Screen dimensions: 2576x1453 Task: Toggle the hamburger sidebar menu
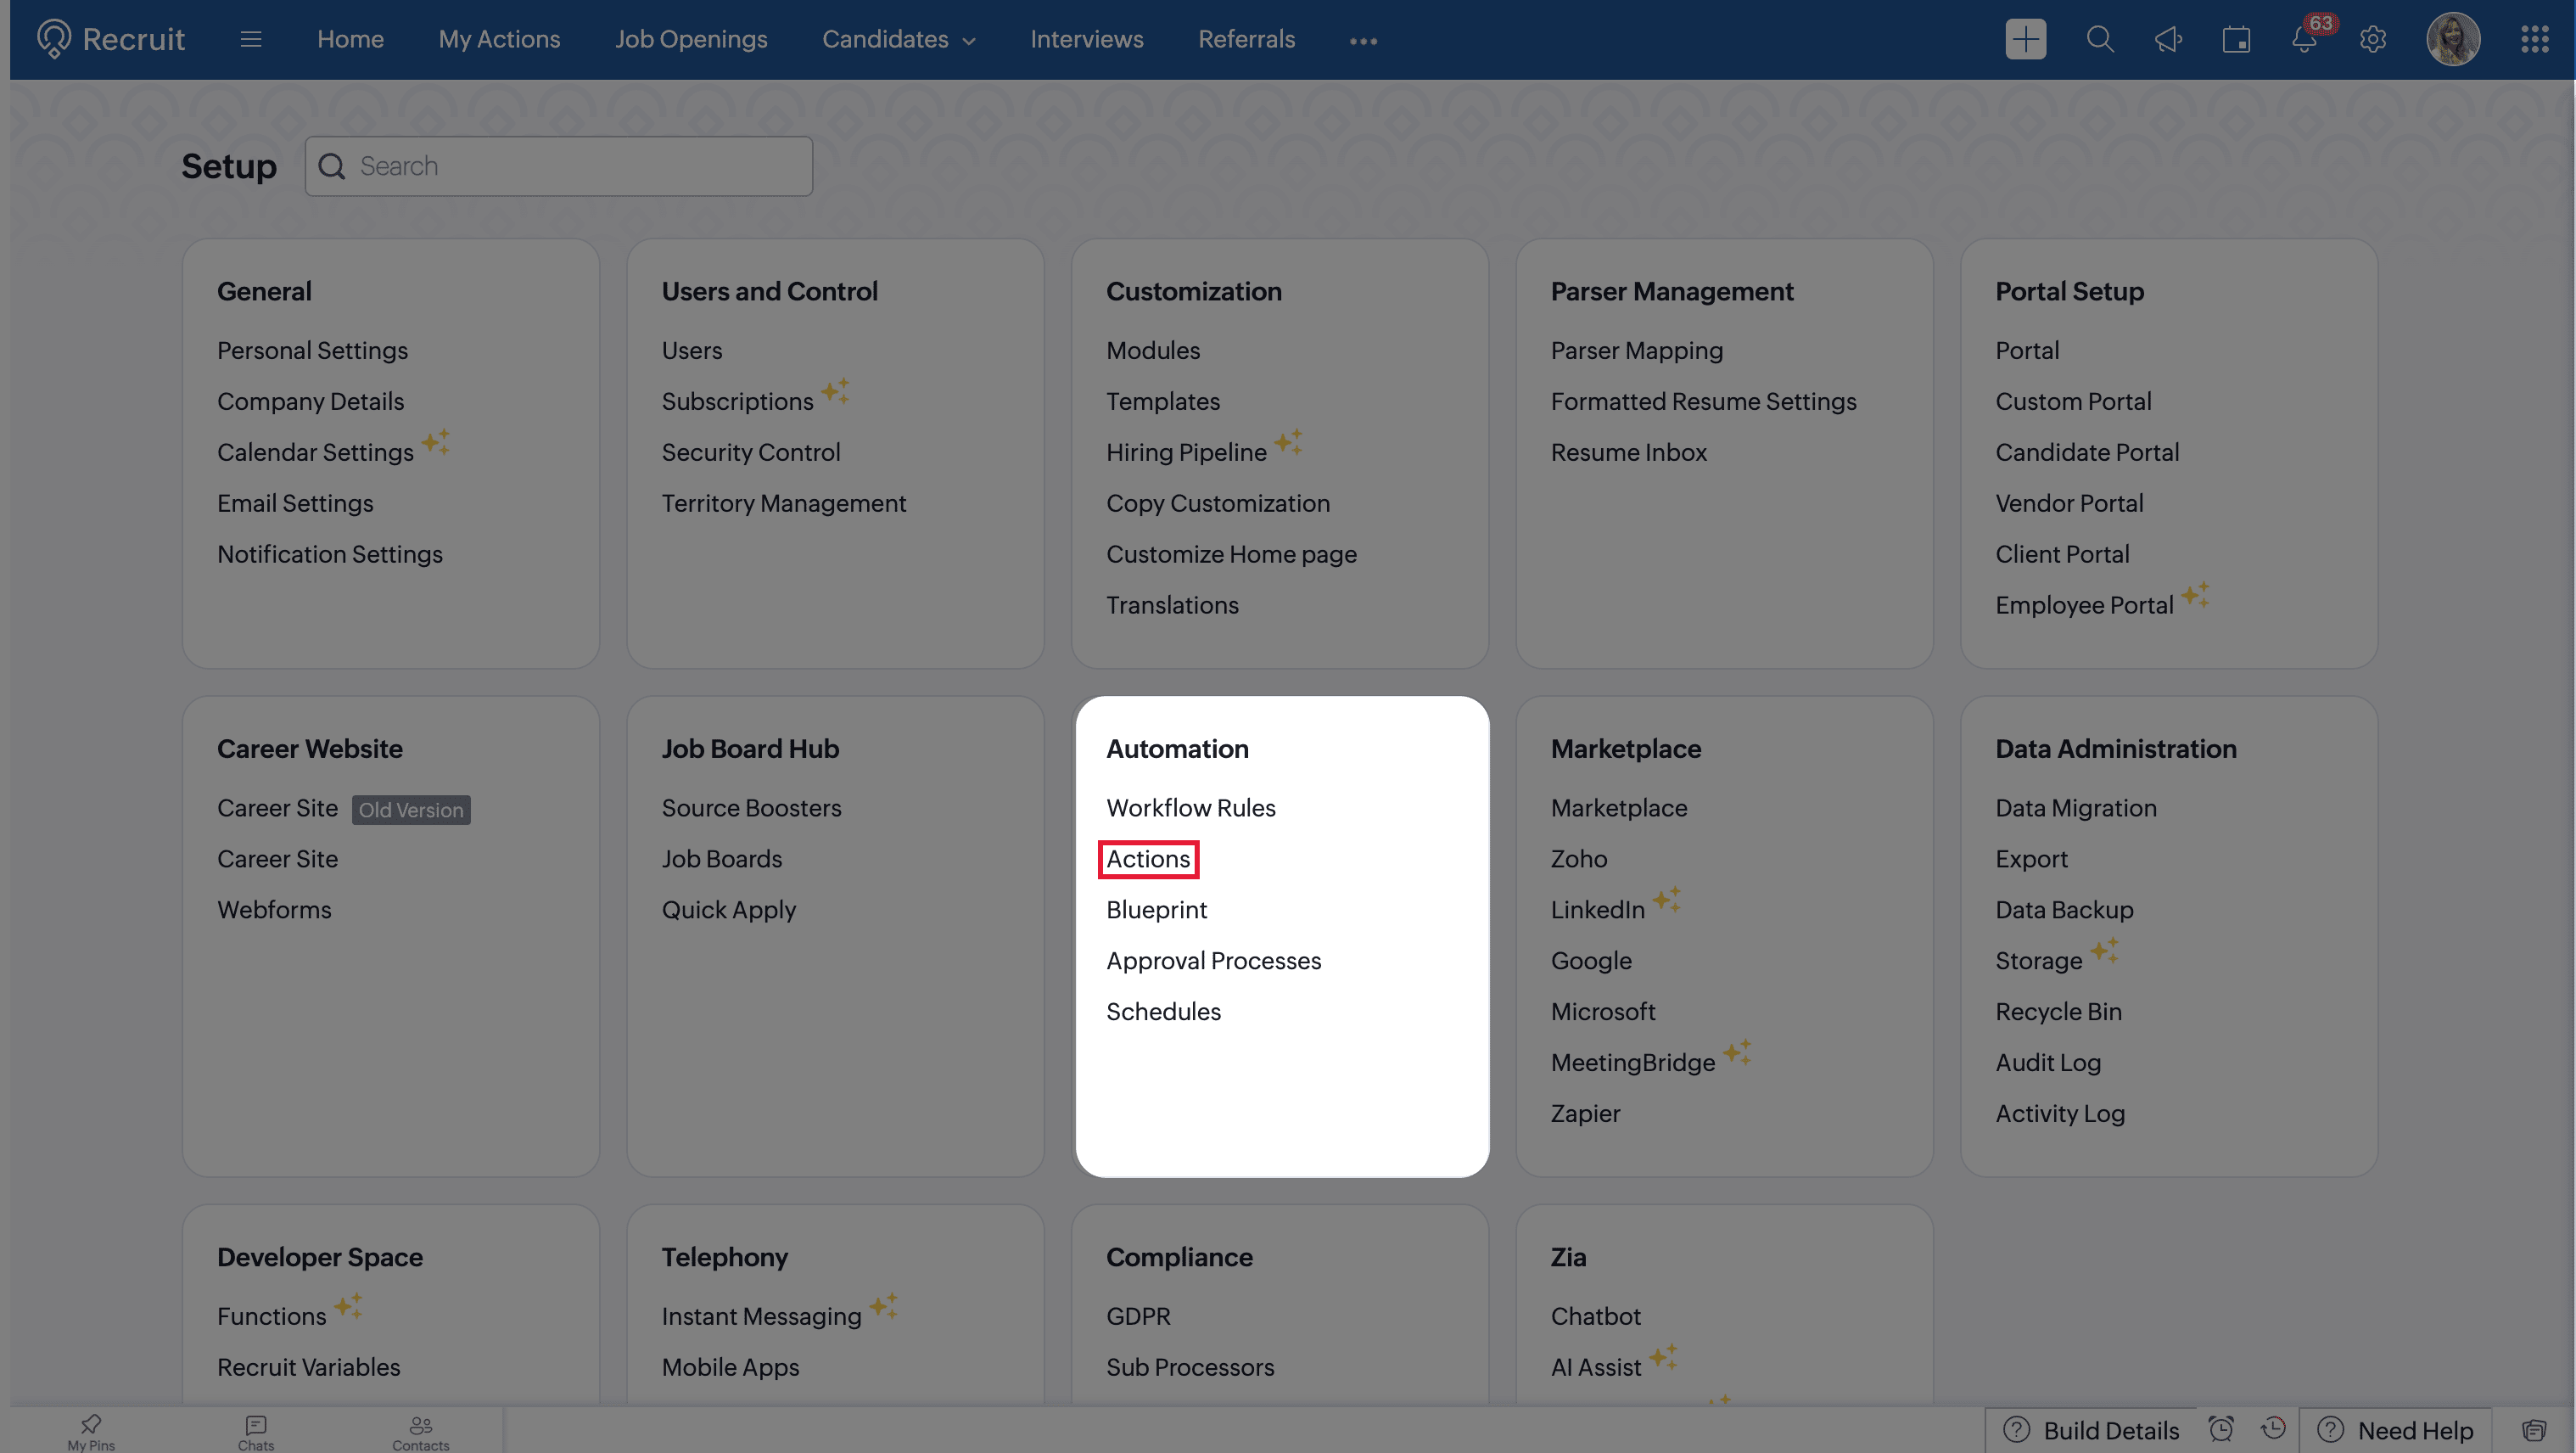click(x=251, y=39)
